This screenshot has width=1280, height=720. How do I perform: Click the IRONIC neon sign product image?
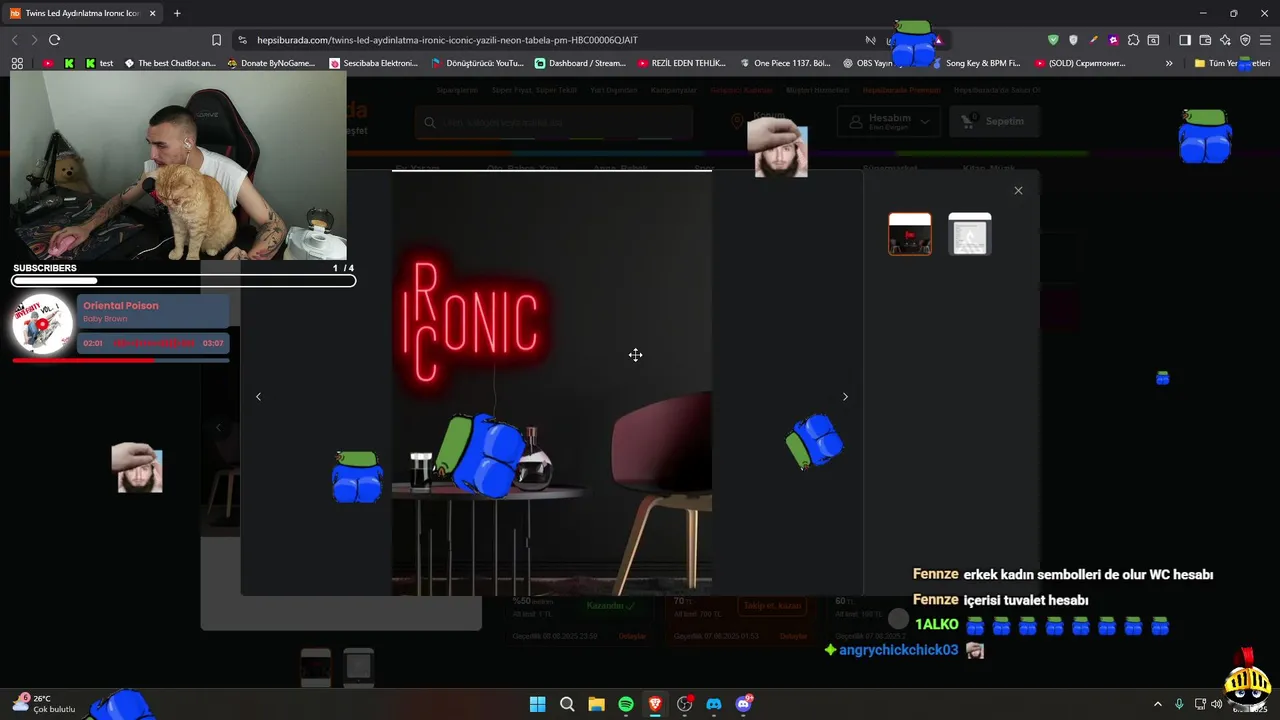[552, 384]
